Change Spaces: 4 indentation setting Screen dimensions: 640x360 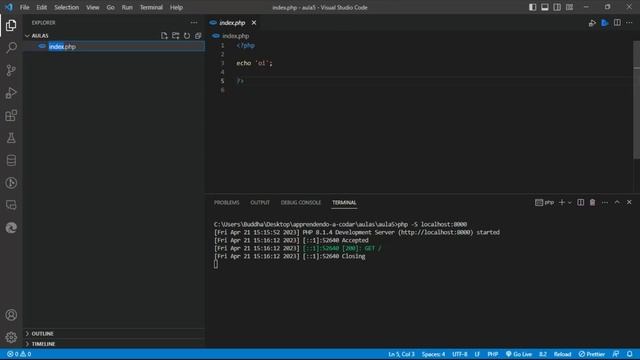point(433,354)
